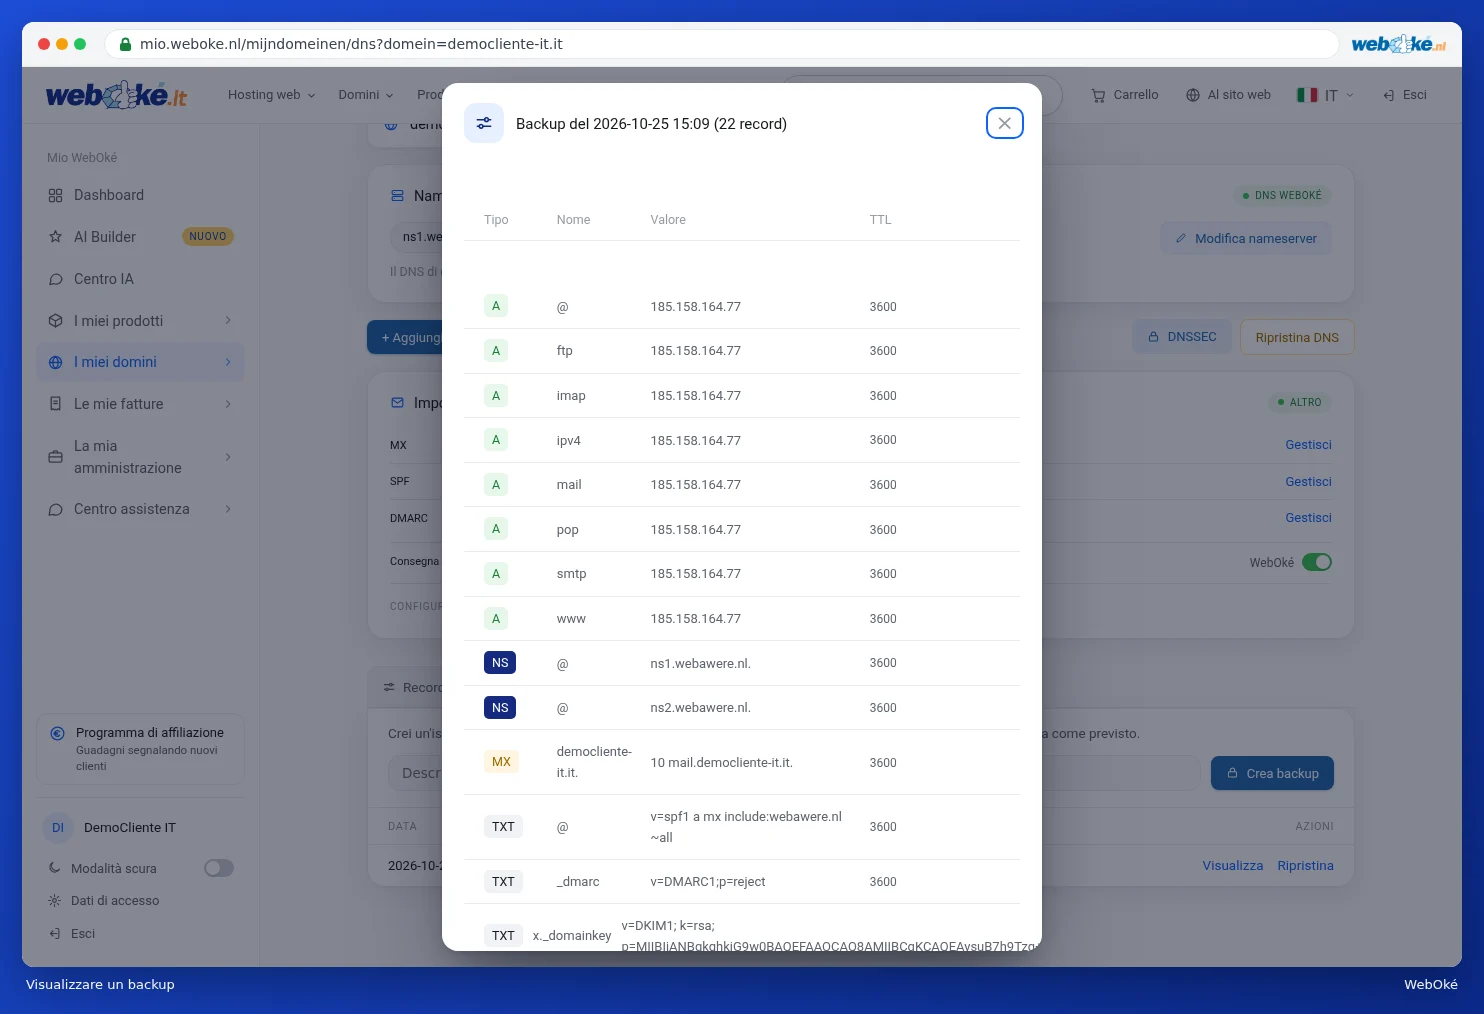Click the NUOVO badge beside AI Builder
The height and width of the screenshot is (1014, 1484).
click(x=208, y=237)
